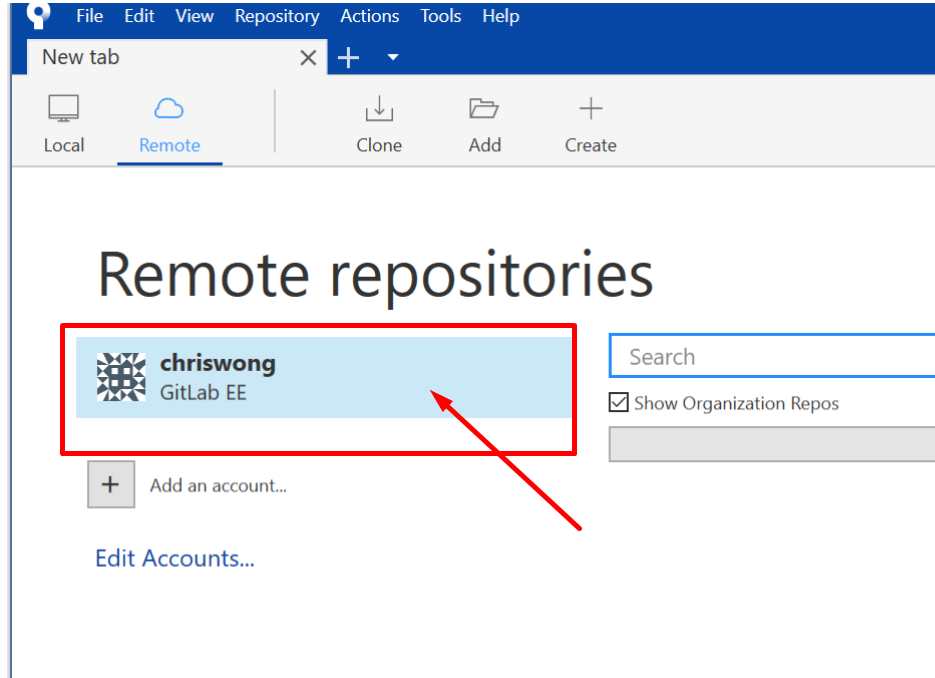Switch to Remote repositories cloud icon

[169, 109]
